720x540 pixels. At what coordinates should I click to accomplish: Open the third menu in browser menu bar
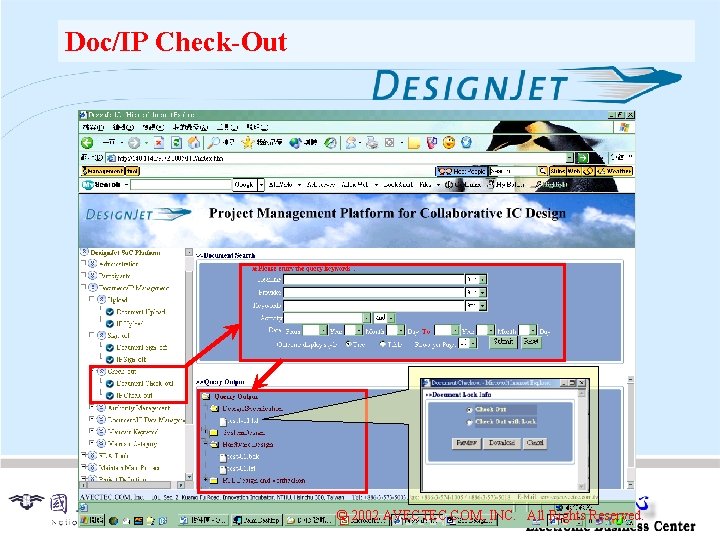(153, 127)
